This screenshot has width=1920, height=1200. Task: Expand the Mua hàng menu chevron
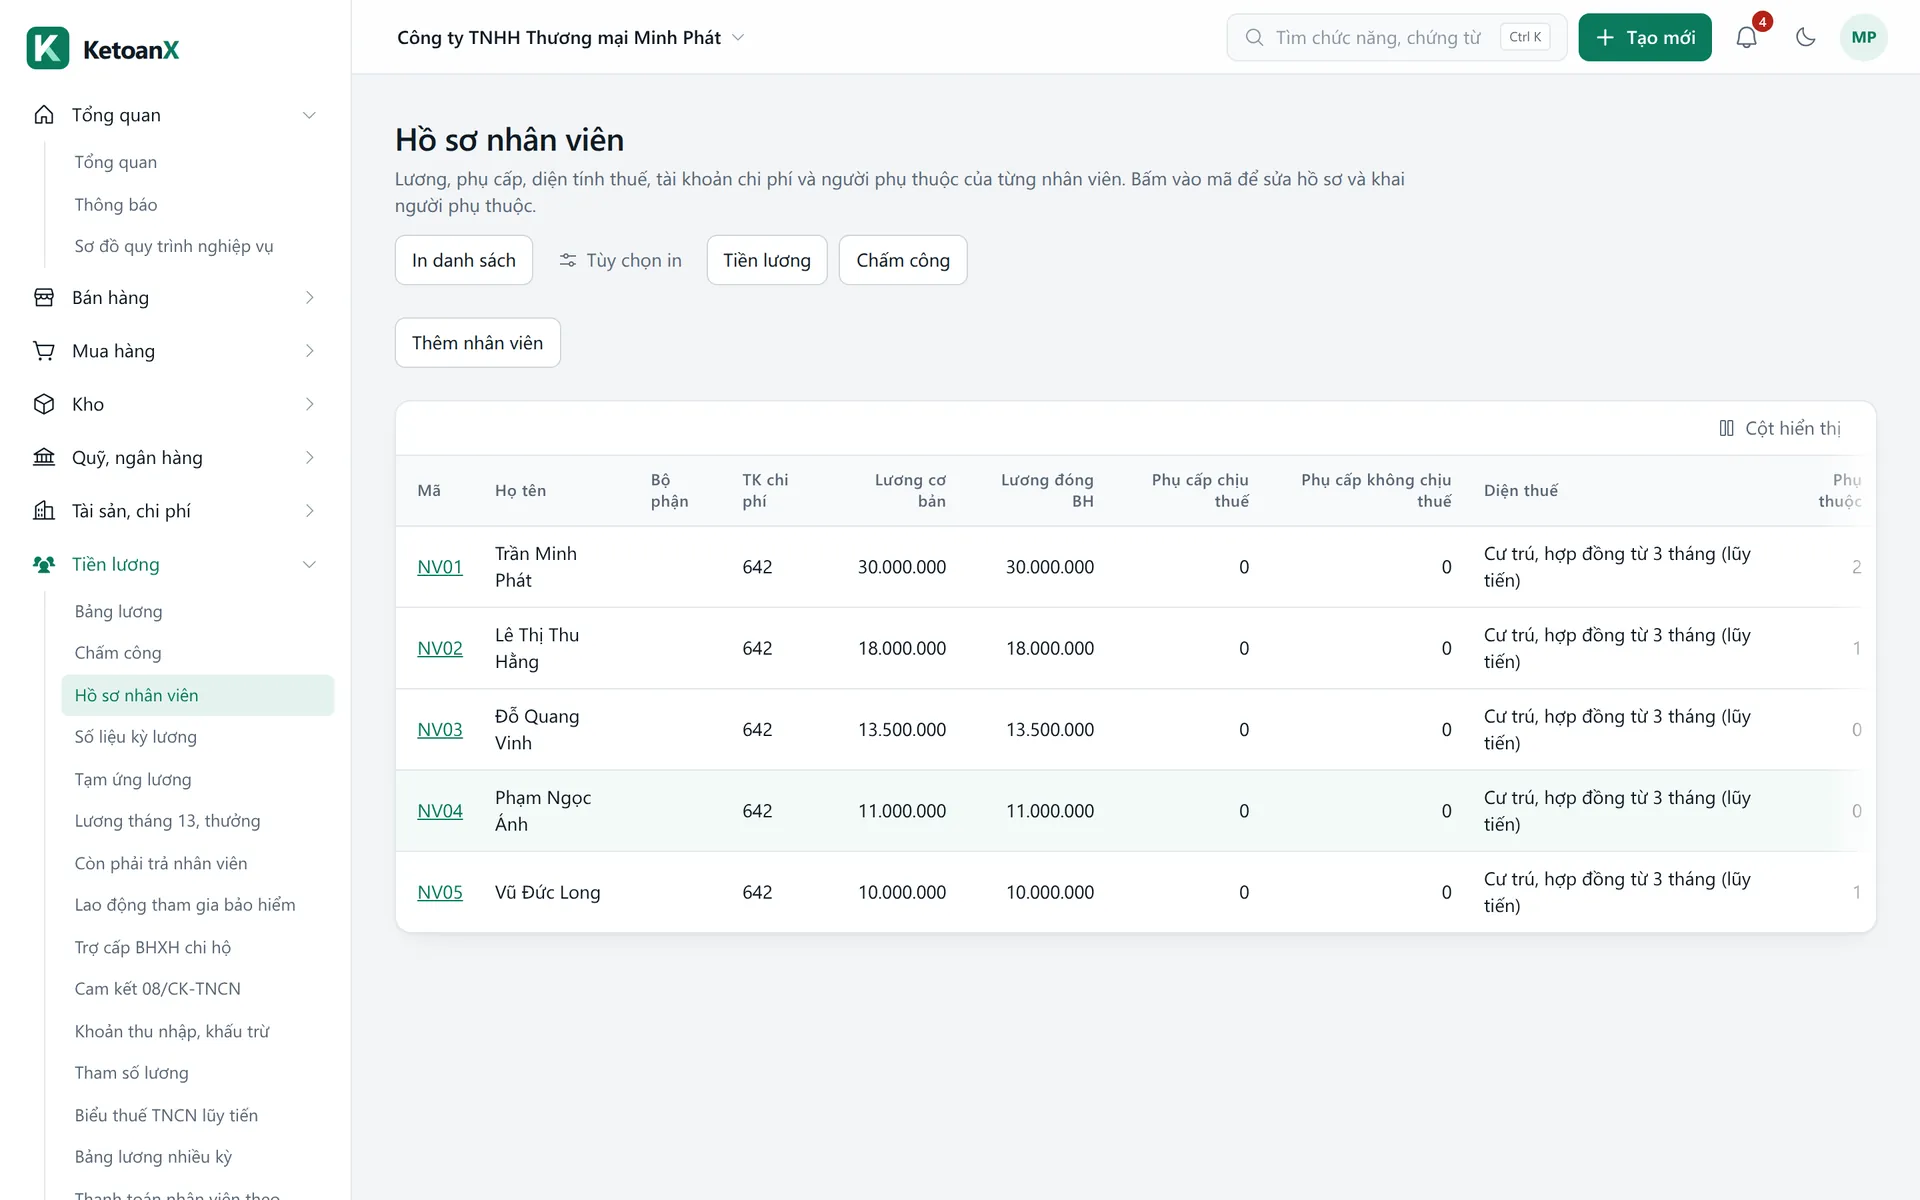click(x=309, y=351)
